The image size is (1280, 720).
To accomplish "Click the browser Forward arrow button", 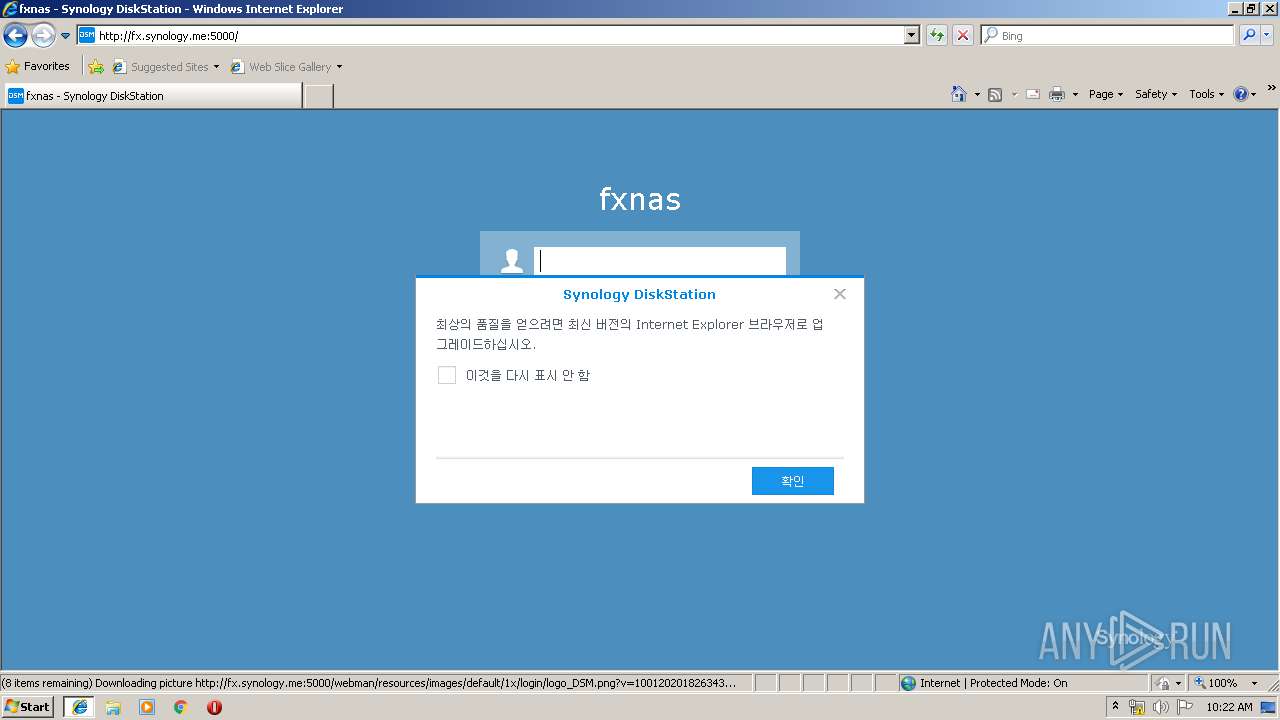I will 43,36.
